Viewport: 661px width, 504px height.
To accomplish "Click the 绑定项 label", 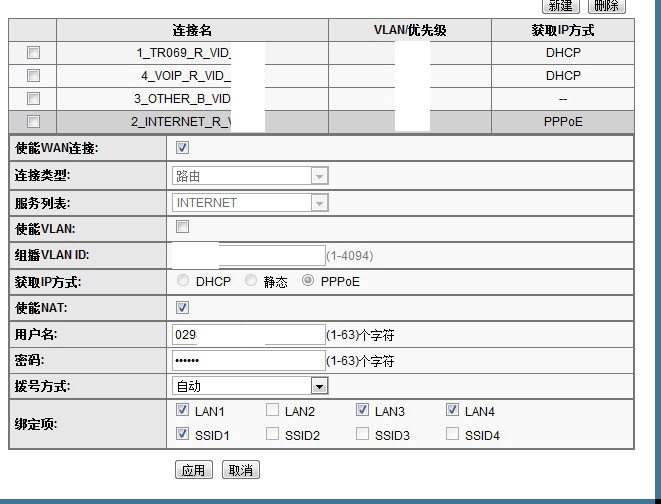I will click(36, 424).
